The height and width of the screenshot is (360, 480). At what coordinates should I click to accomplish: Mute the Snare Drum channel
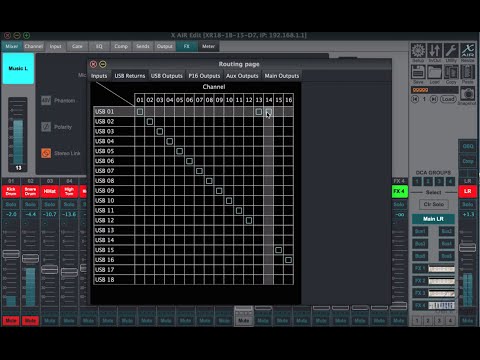tap(30, 321)
